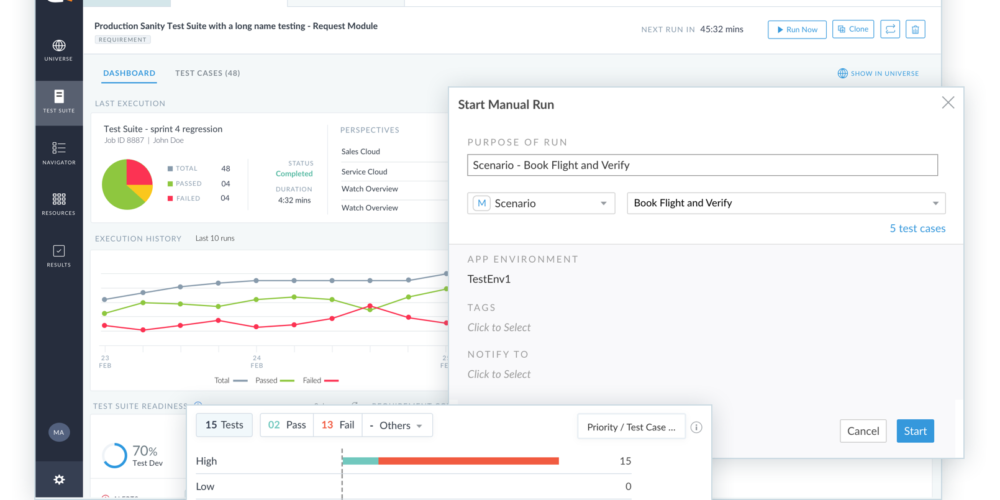This screenshot has height=500, width=1000.
Task: Open the Others filter dropdown
Action: pyautogui.click(x=396, y=425)
